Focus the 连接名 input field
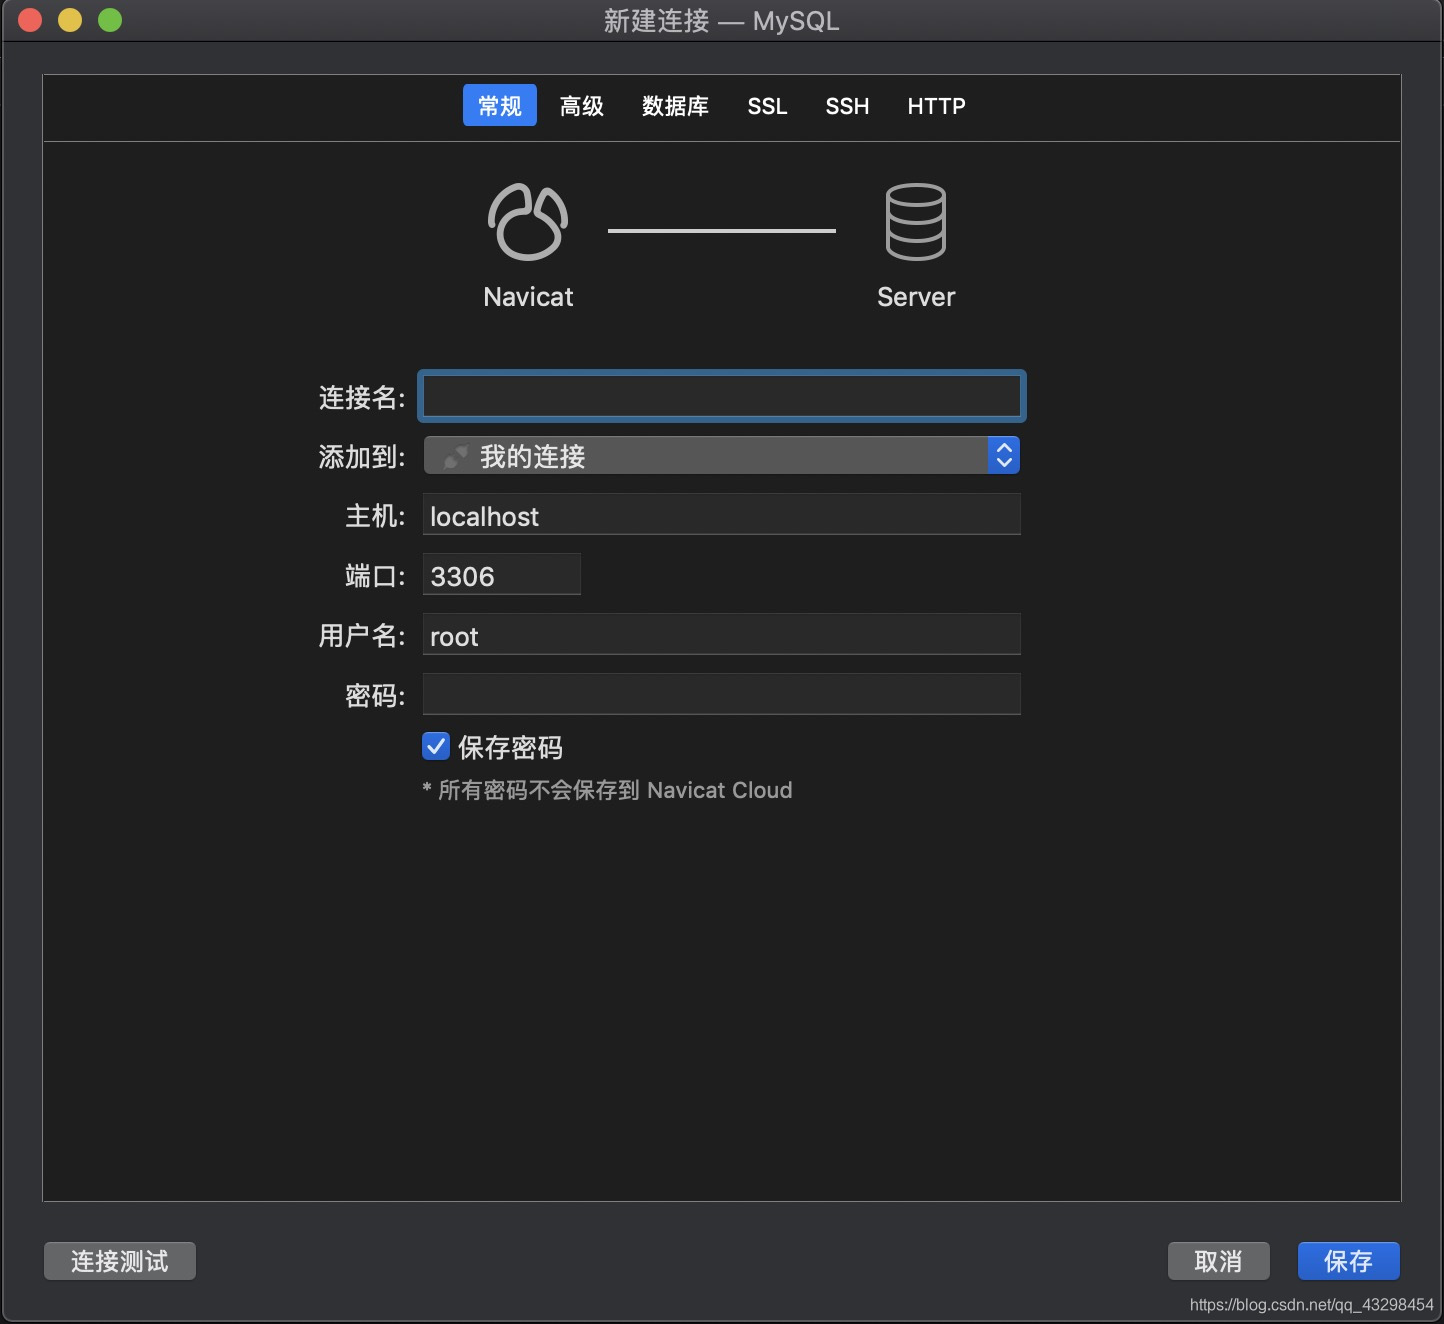This screenshot has width=1444, height=1324. click(722, 396)
